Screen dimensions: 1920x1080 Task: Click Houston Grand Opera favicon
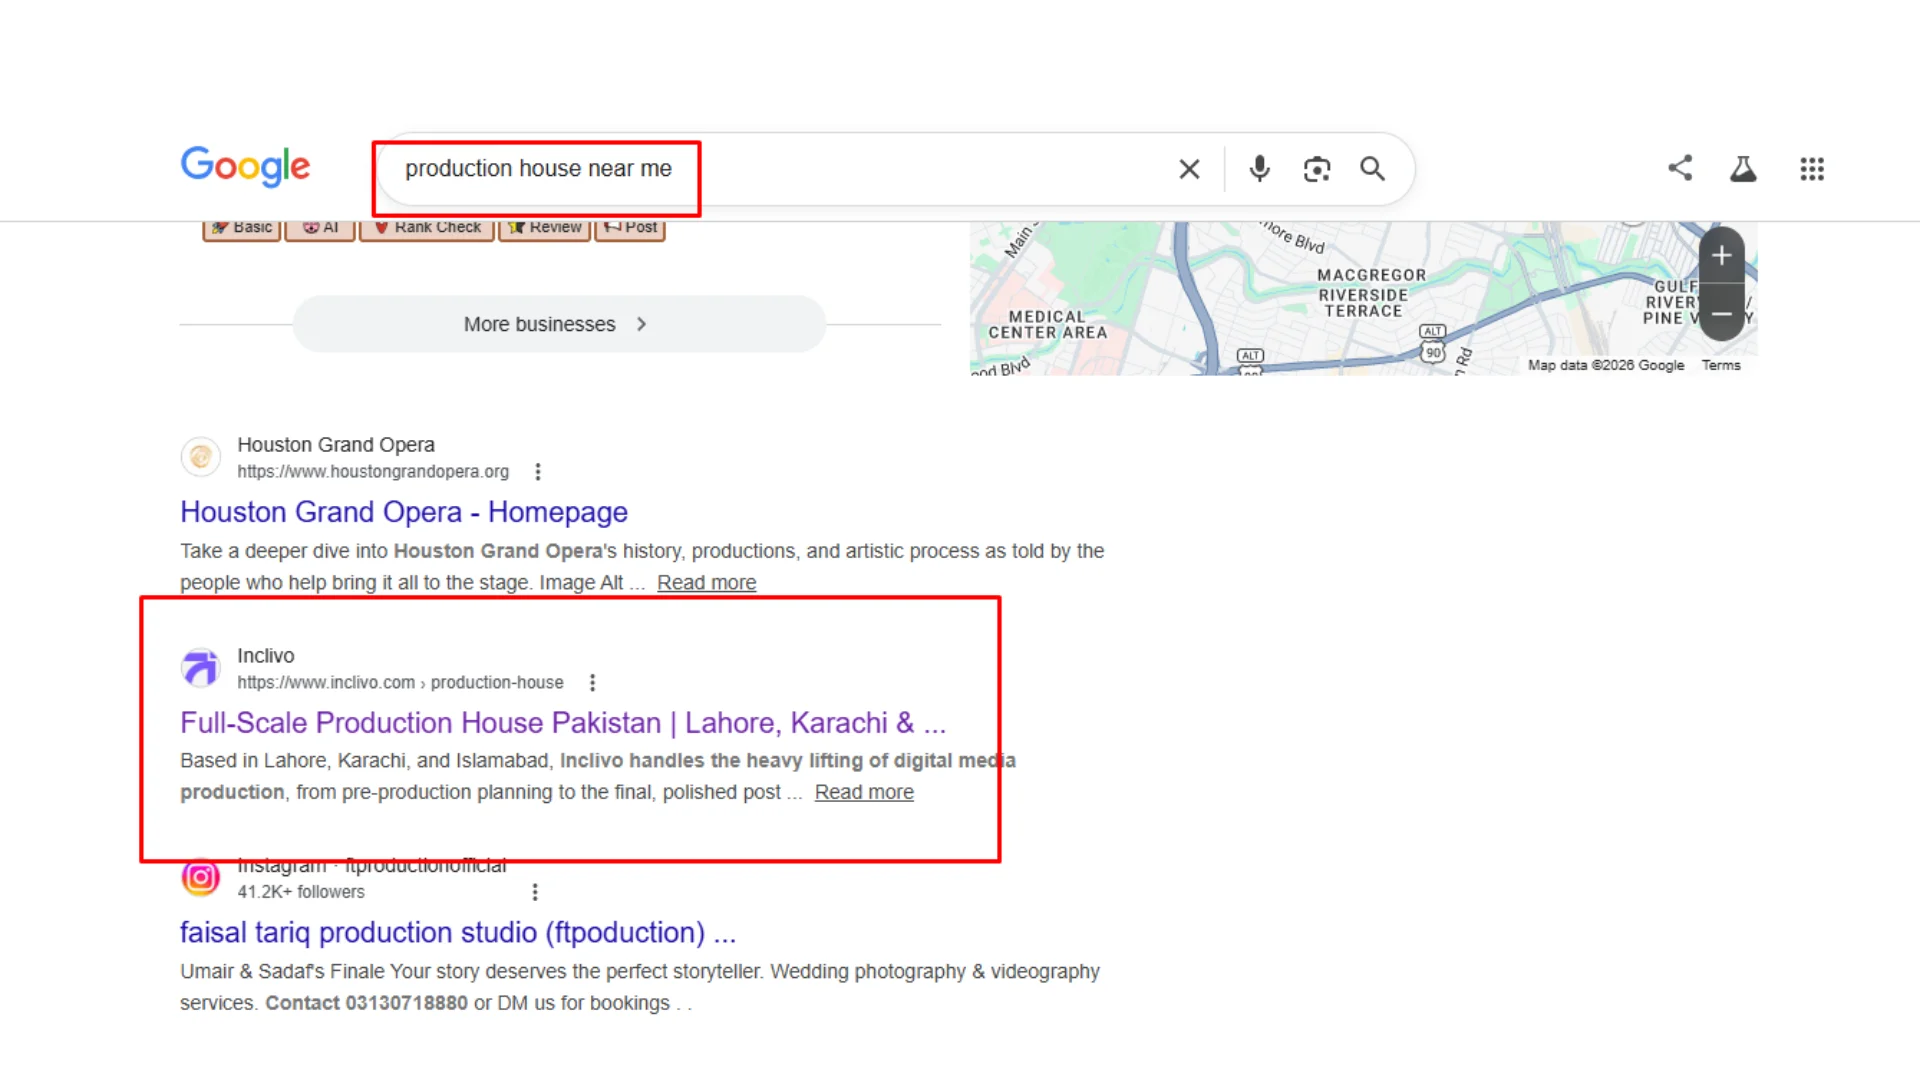(200, 457)
